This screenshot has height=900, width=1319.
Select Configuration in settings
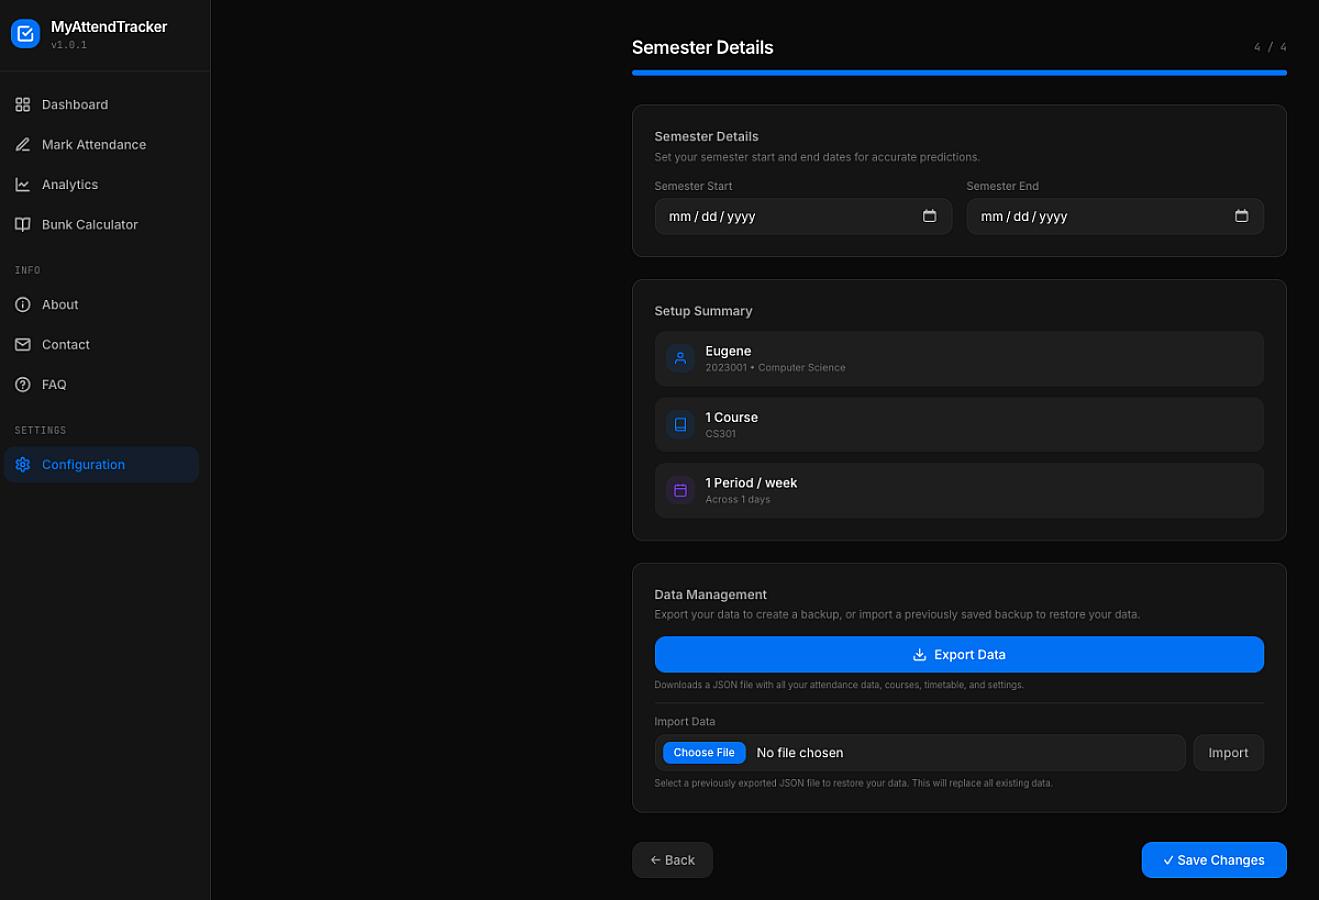101,464
